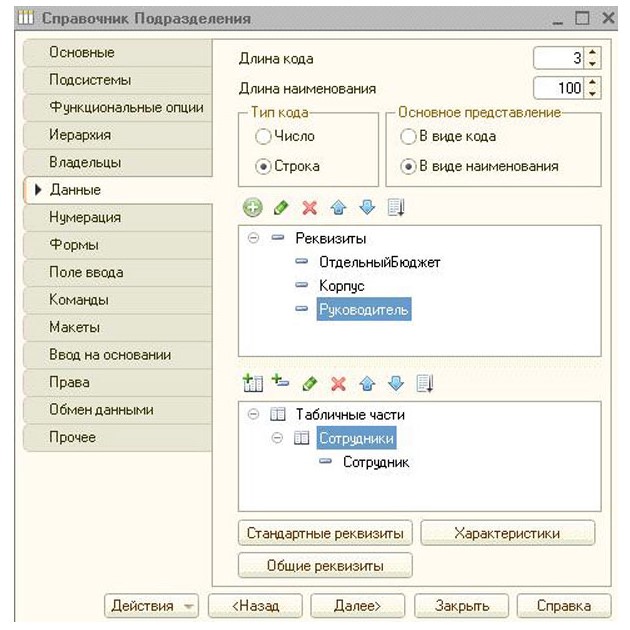
Task: Collapse the Реквизиты tree node
Action: 252,238
